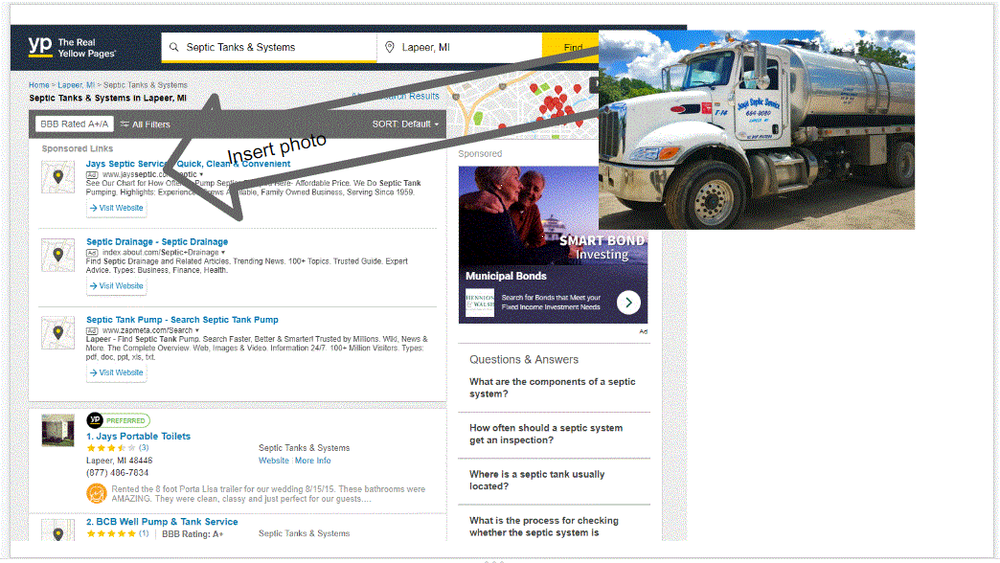Click map pin thumbnail for Jays Septic Service

(58, 177)
